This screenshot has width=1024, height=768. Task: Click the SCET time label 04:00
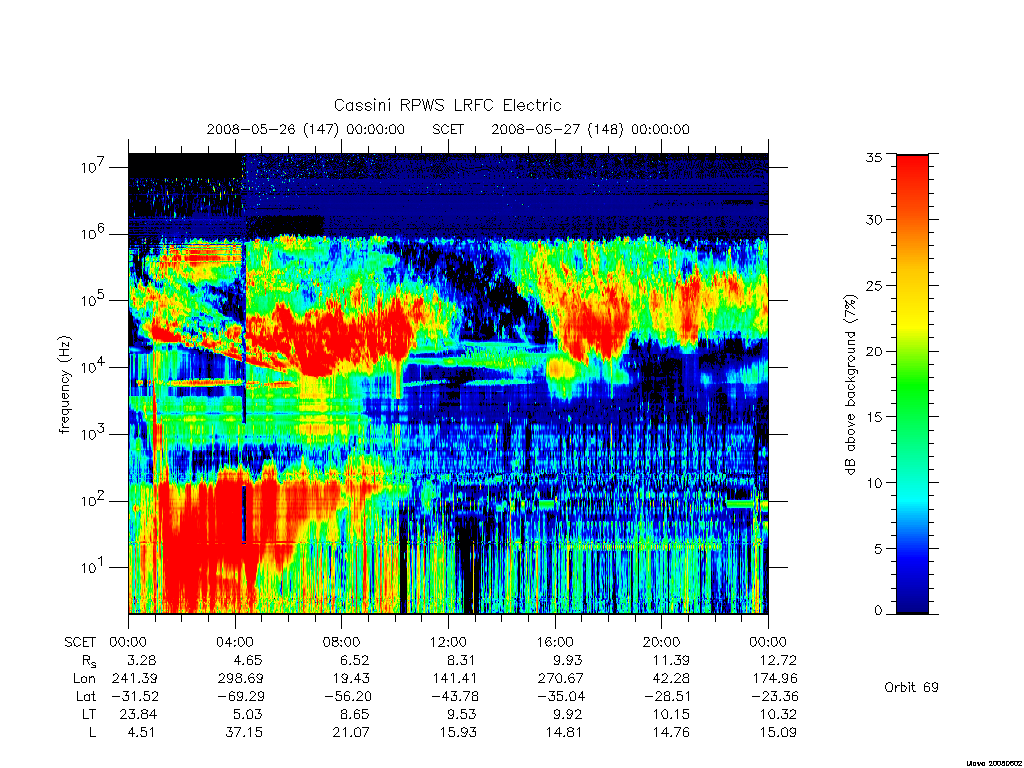235,642
